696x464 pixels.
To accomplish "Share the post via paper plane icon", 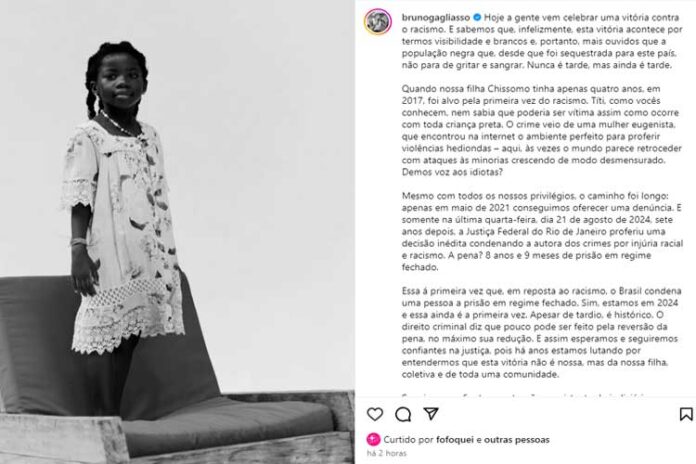I will tap(431, 414).
